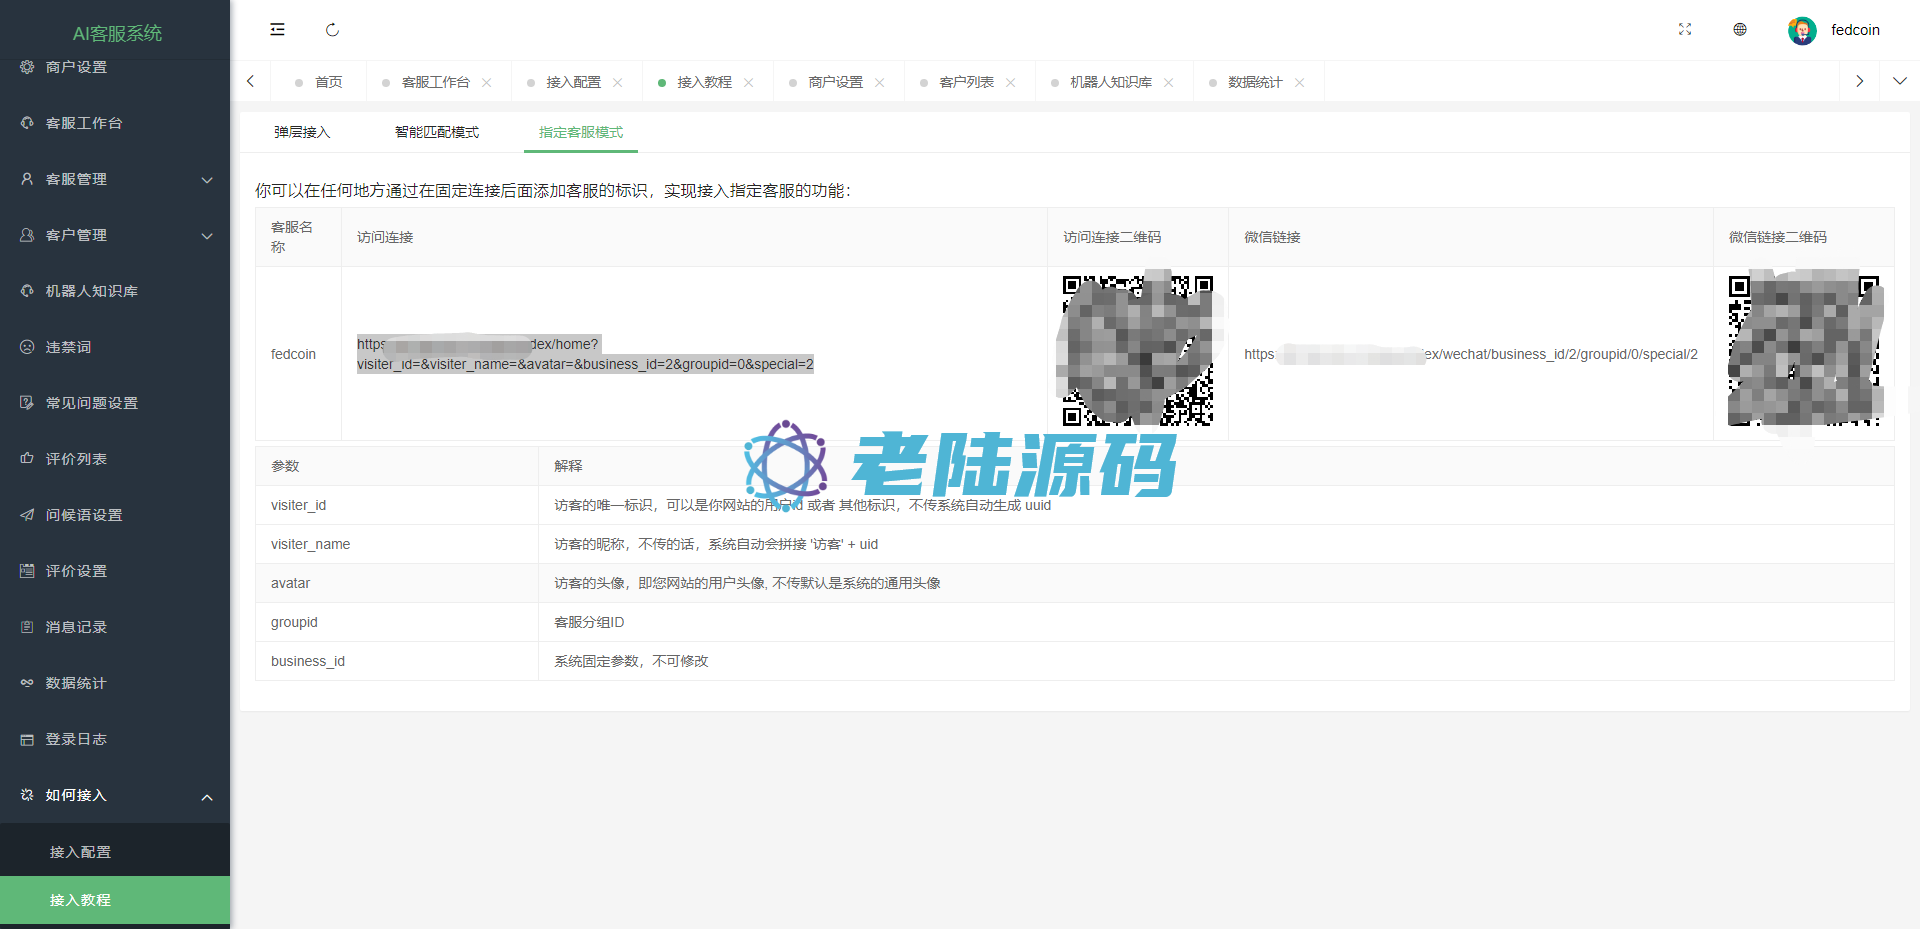Click the fedcoin user avatar
Image resolution: width=1920 pixels, height=929 pixels.
pos(1802,31)
